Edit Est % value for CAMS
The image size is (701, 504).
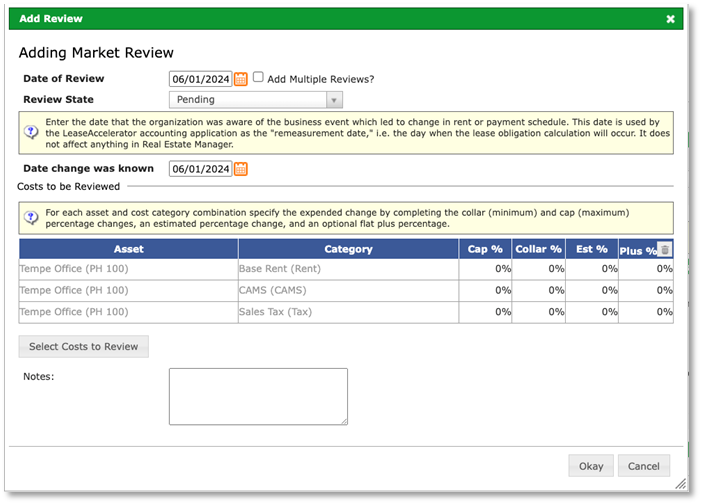tap(591, 290)
